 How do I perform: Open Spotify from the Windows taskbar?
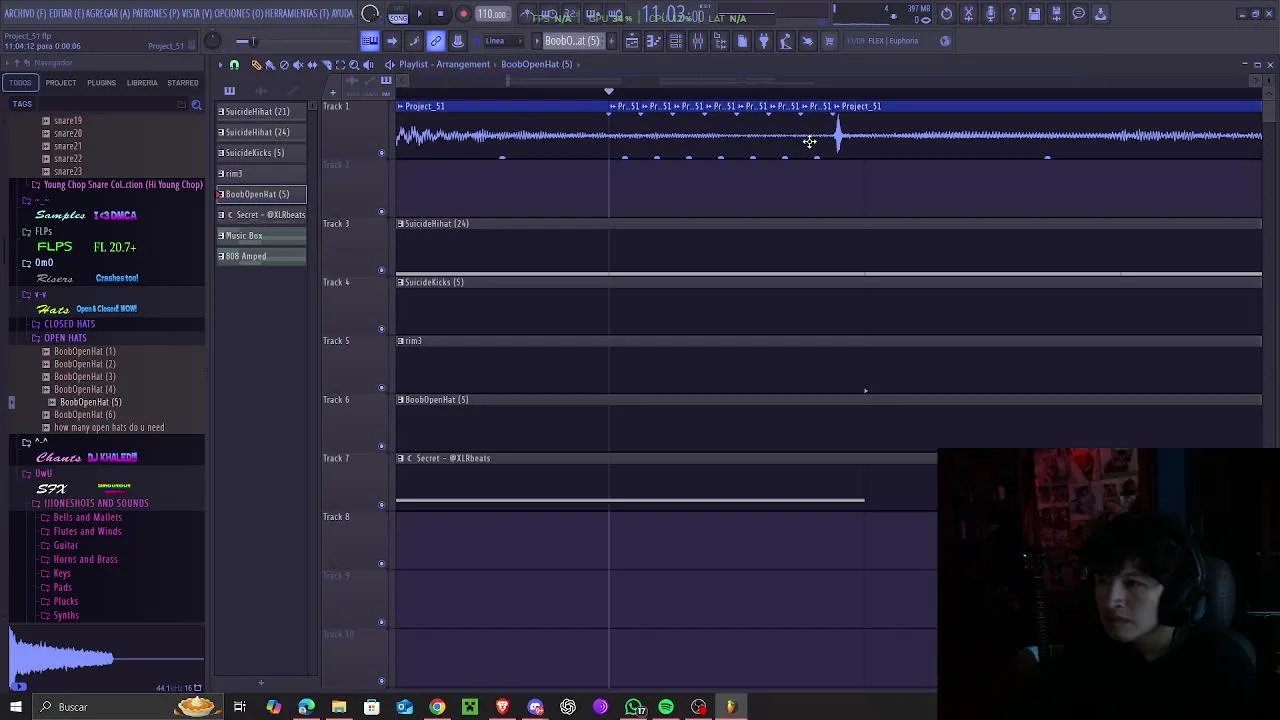tap(666, 707)
